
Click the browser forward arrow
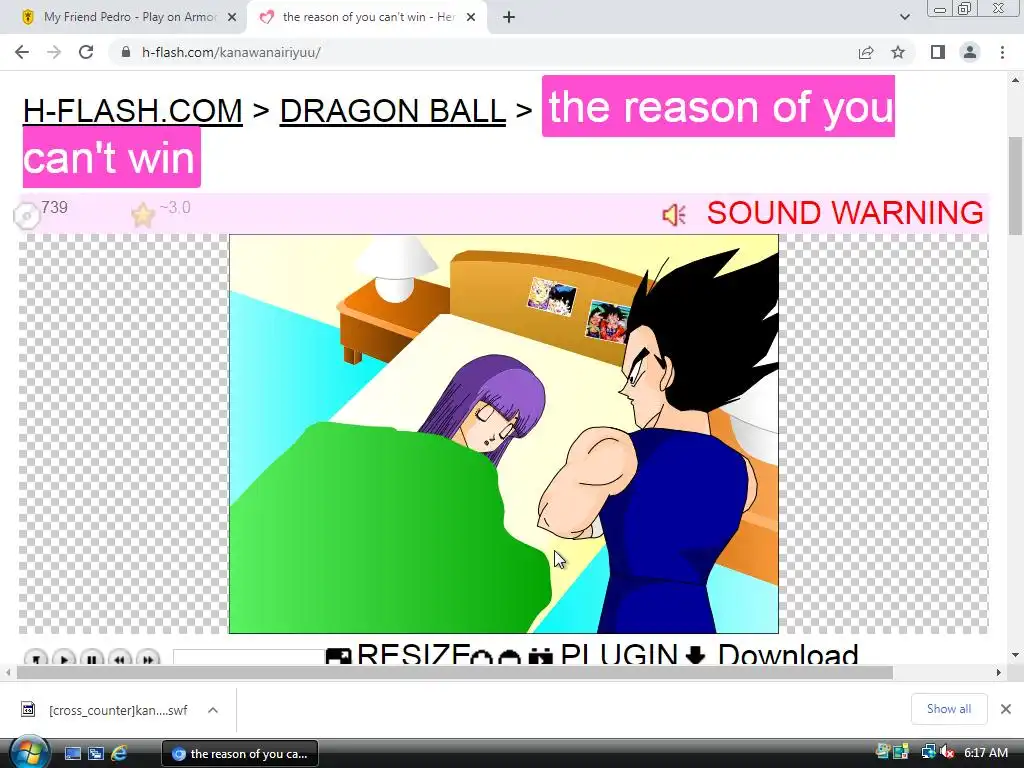coord(54,52)
